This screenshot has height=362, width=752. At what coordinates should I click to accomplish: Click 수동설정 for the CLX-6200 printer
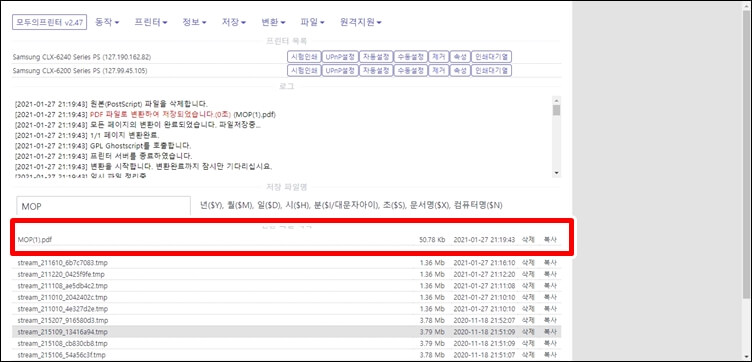tap(411, 70)
